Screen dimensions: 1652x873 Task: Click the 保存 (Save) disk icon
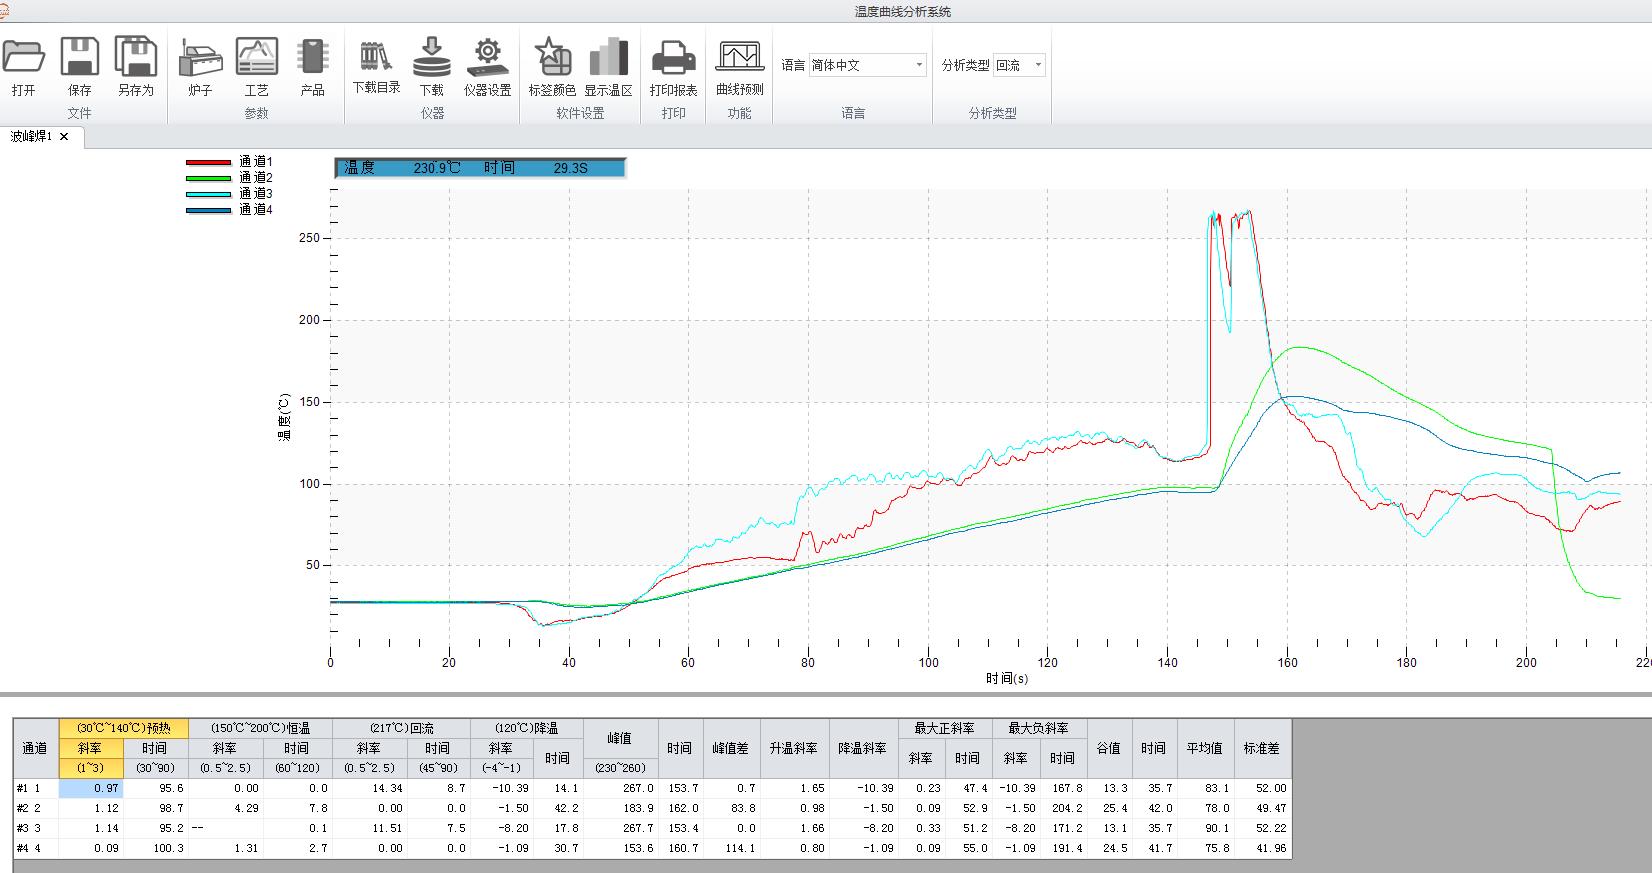tap(80, 58)
